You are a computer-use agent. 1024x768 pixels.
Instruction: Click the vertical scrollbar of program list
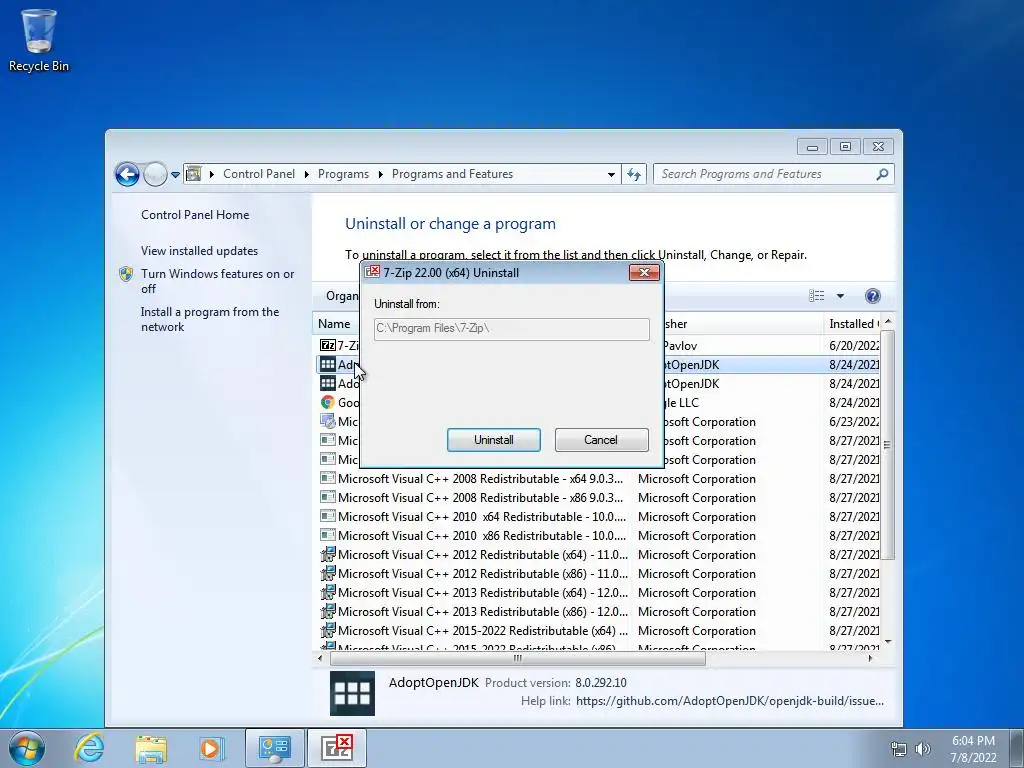click(x=887, y=445)
